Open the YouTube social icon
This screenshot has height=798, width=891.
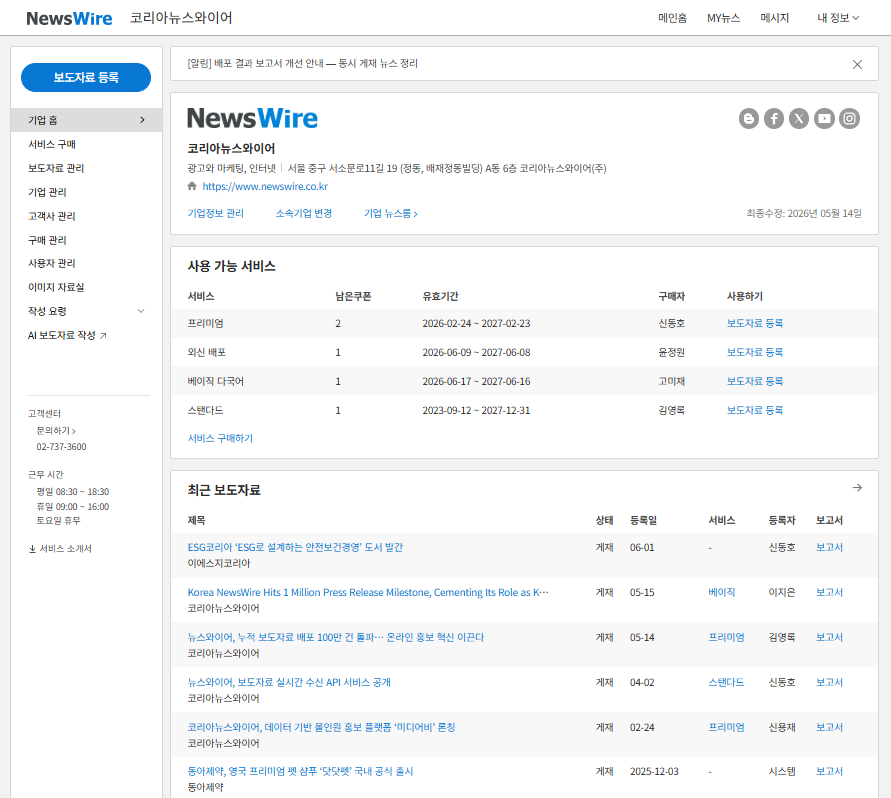pyautogui.click(x=824, y=119)
